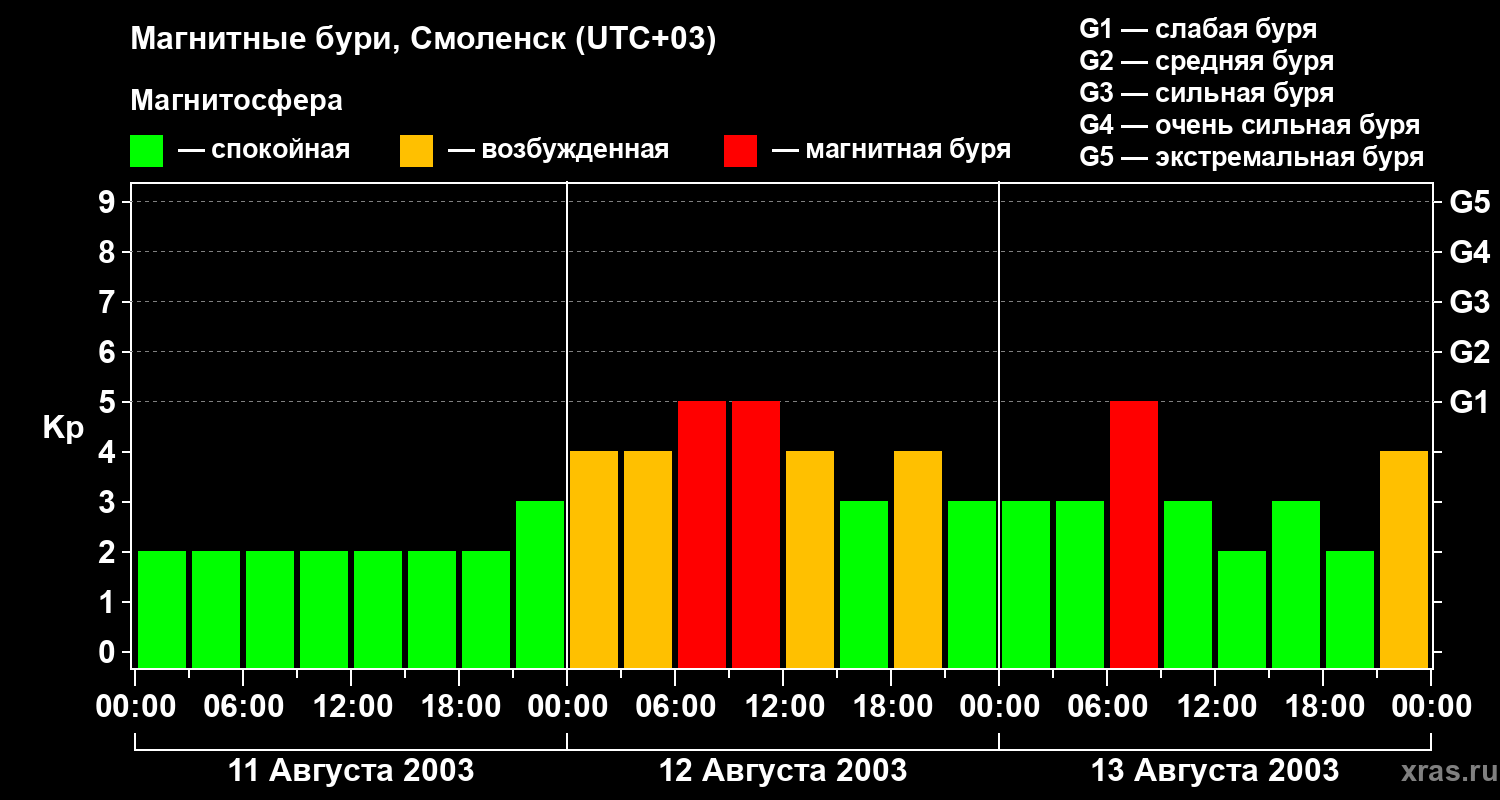
Task: Click the Kp axis value 5
Action: [x=109, y=402]
